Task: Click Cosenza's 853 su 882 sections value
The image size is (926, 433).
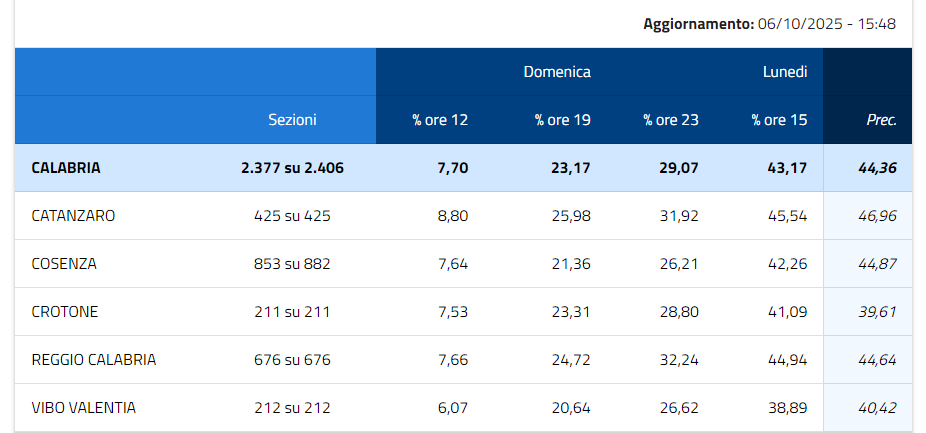Action: pyautogui.click(x=292, y=264)
